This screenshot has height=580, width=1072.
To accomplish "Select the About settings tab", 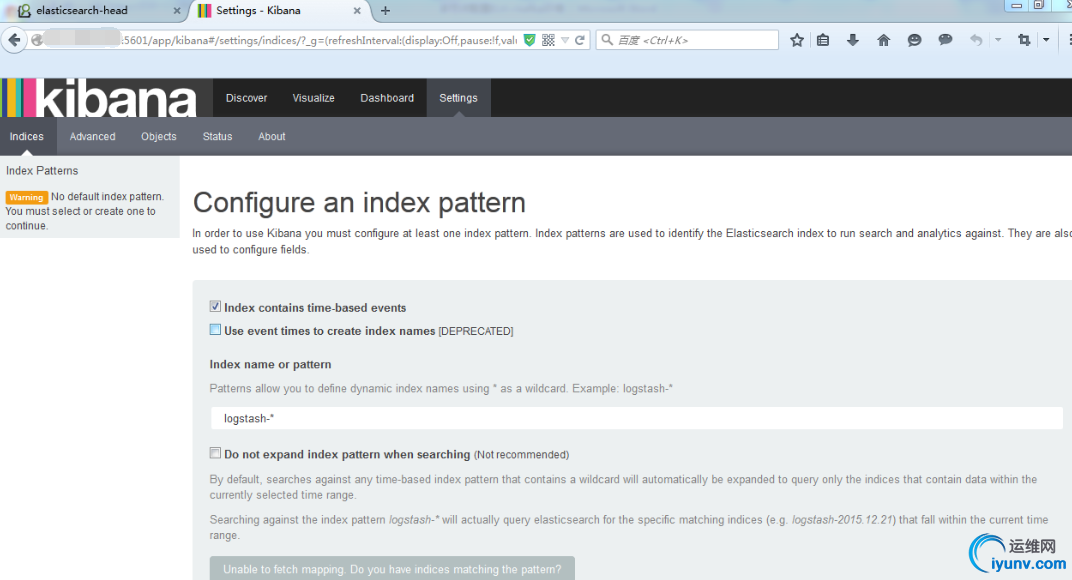I will pos(271,136).
